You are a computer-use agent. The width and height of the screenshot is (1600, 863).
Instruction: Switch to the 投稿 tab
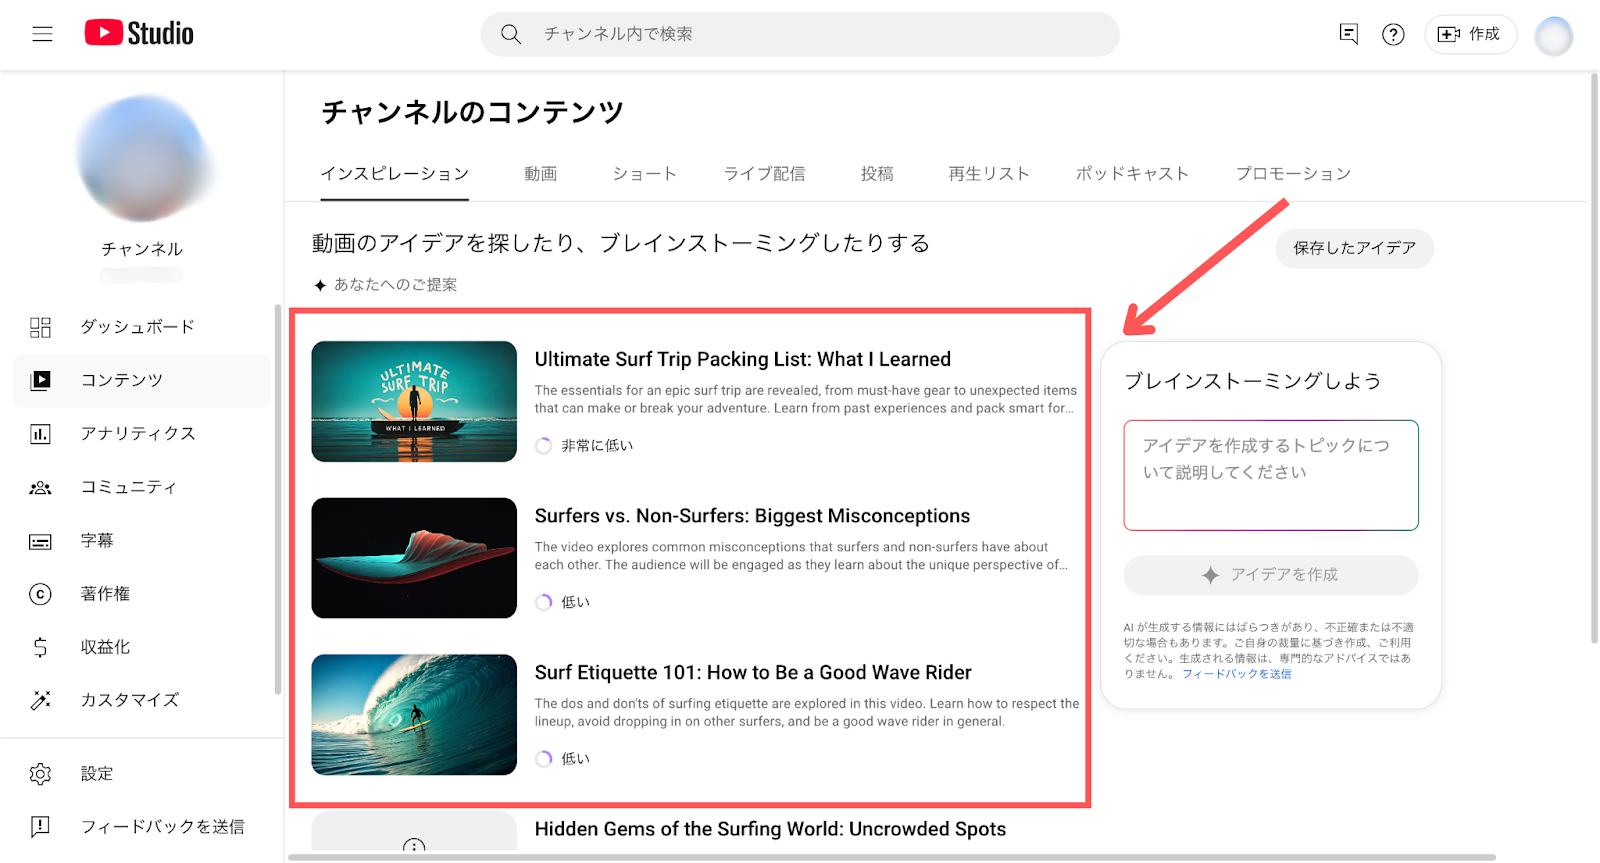[x=877, y=174]
